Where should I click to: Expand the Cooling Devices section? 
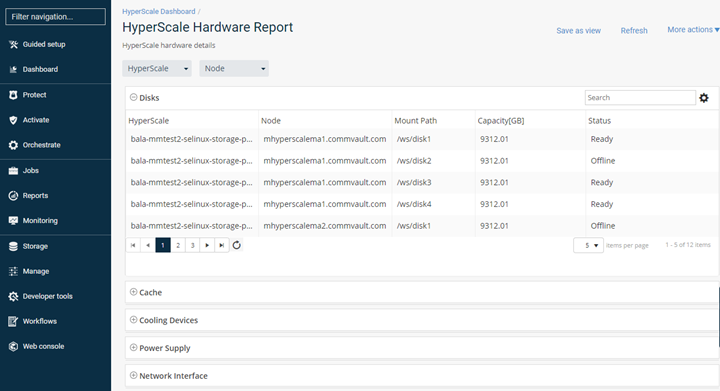coord(134,320)
